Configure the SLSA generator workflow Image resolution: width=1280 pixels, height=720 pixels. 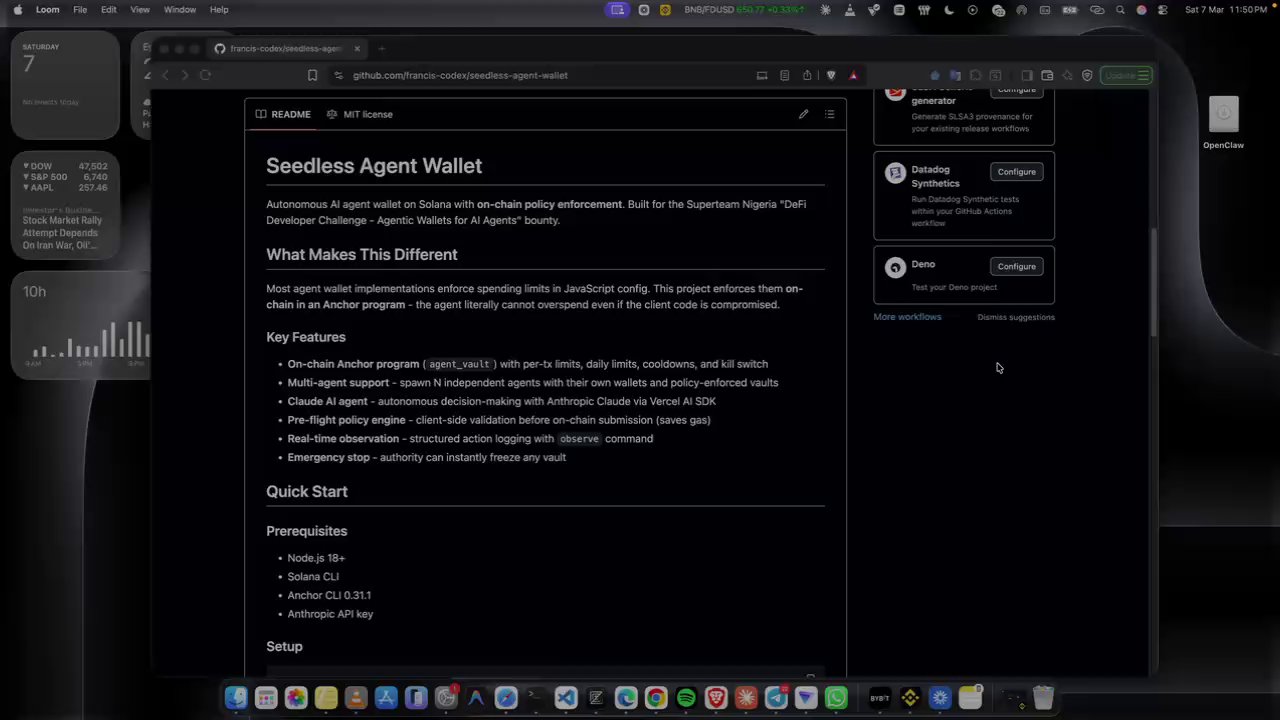pyautogui.click(x=1016, y=90)
